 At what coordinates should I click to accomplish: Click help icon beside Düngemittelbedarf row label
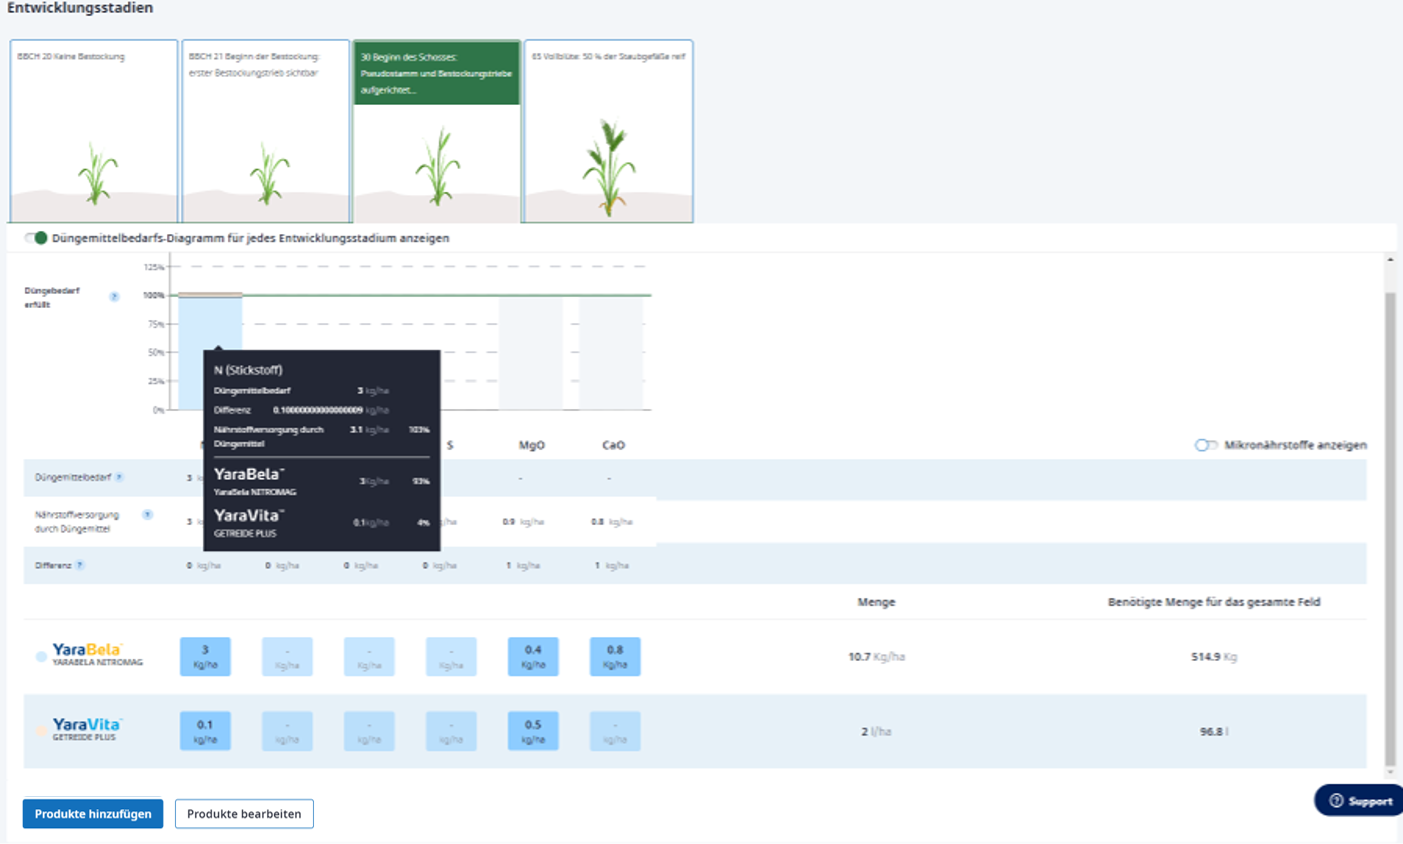pos(119,478)
